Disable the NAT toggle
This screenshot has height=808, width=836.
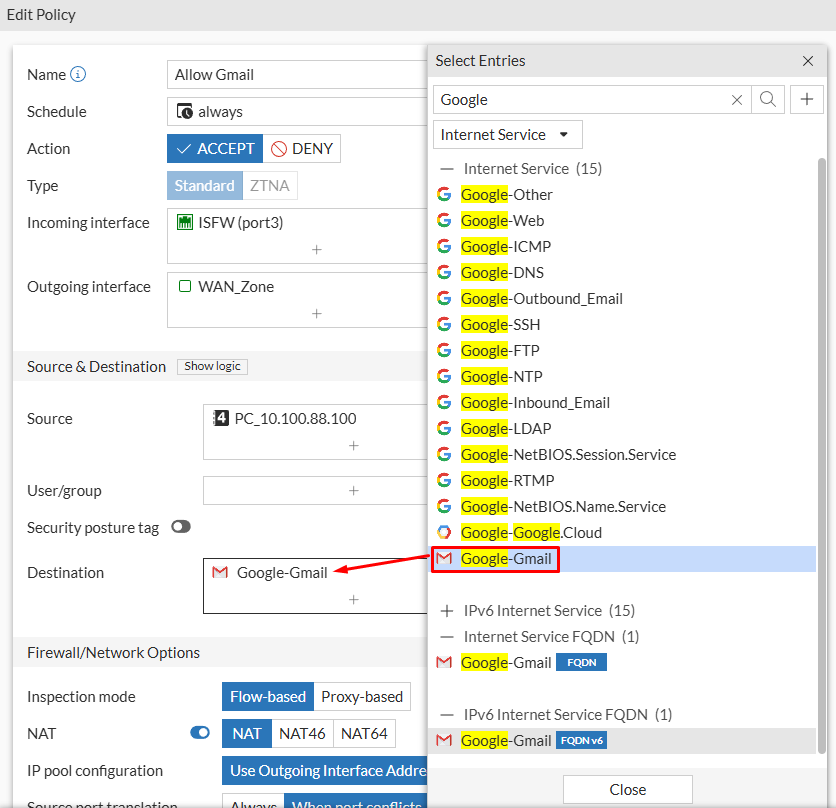click(199, 733)
